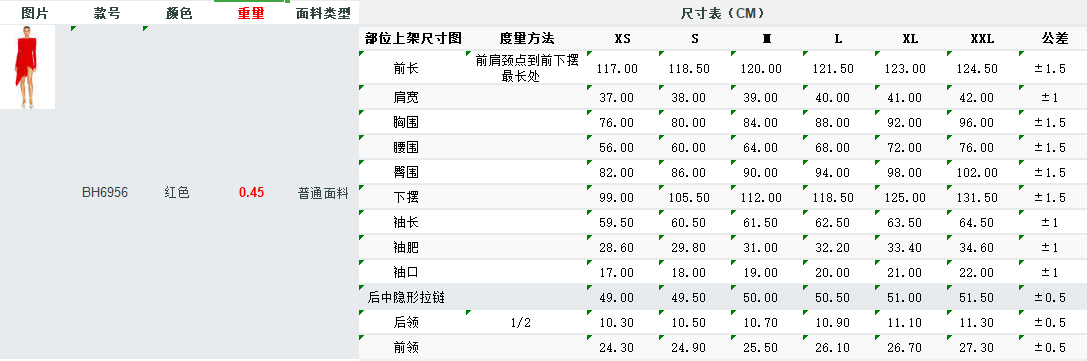Open the red dress product thumbnail

pyautogui.click(x=27, y=67)
